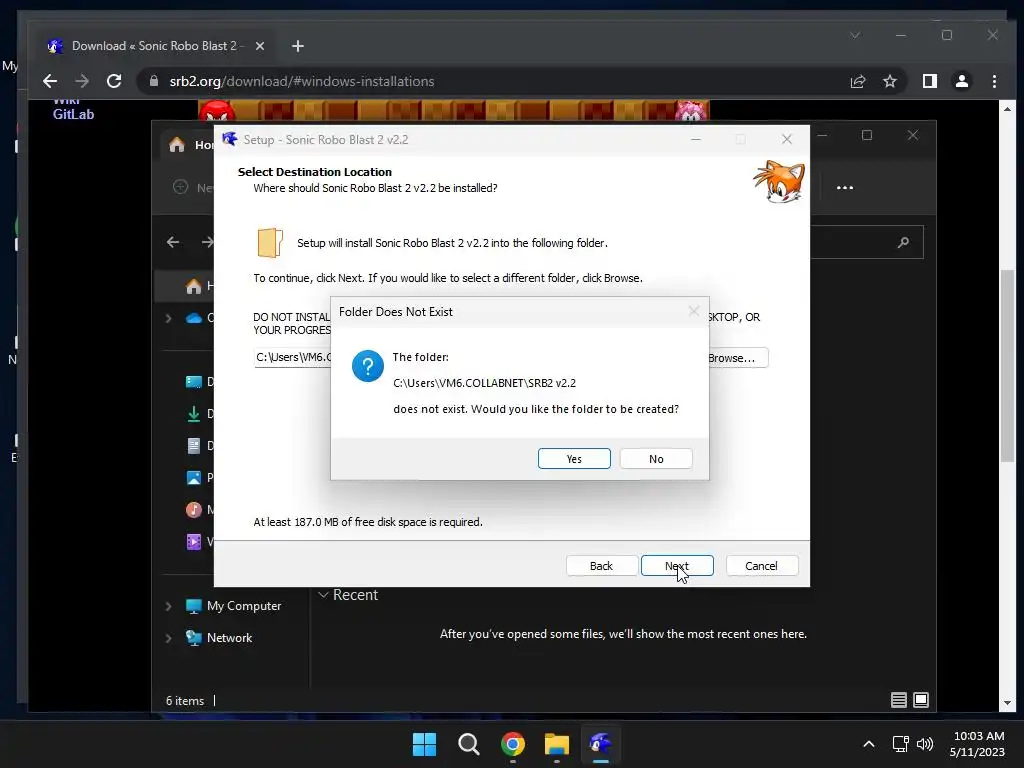Click the Documents icon in navigation pane

[x=193, y=445]
